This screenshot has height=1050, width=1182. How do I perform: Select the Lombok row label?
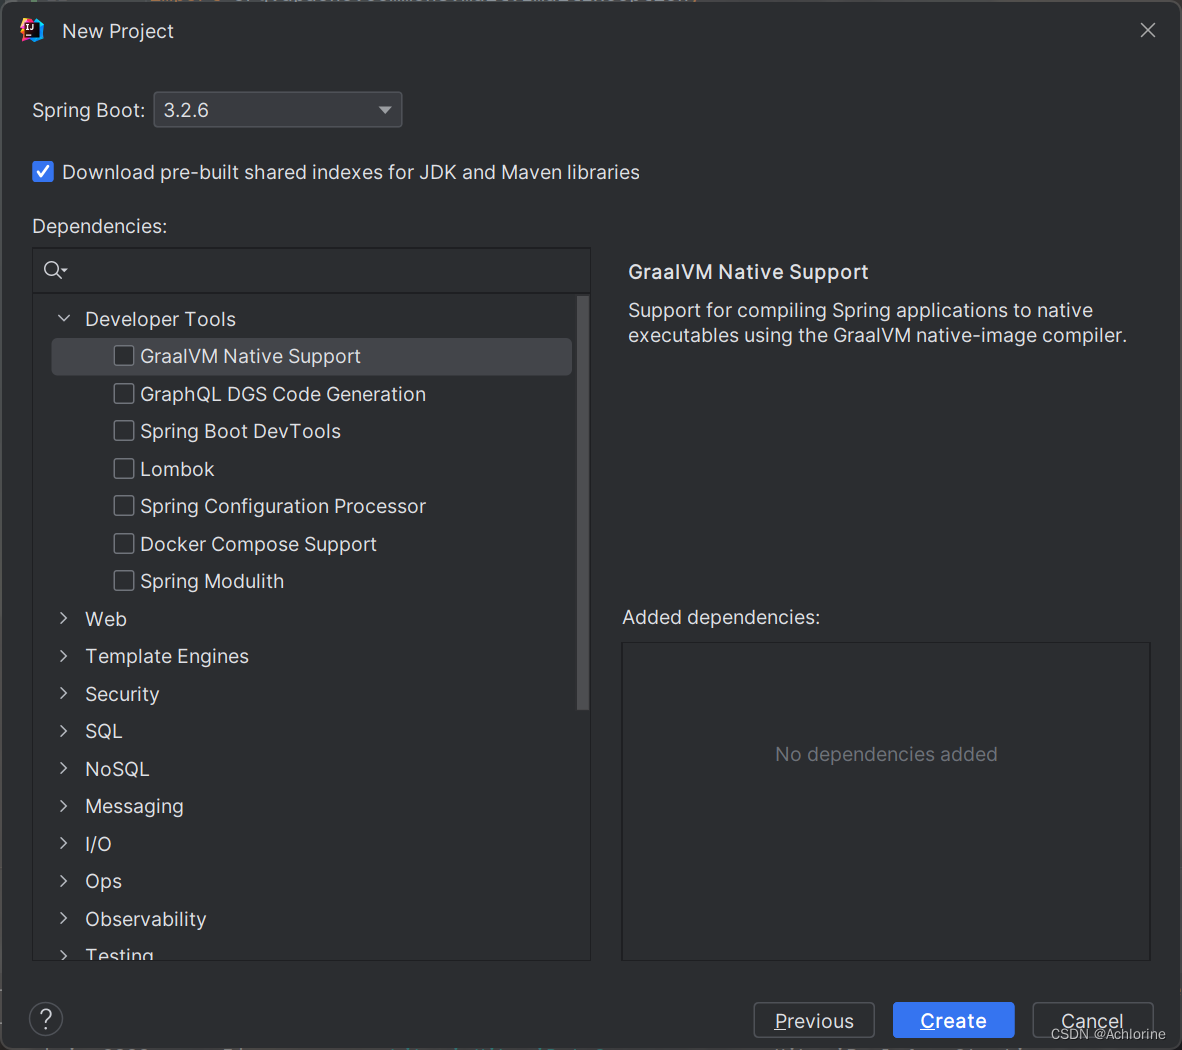[x=177, y=469]
